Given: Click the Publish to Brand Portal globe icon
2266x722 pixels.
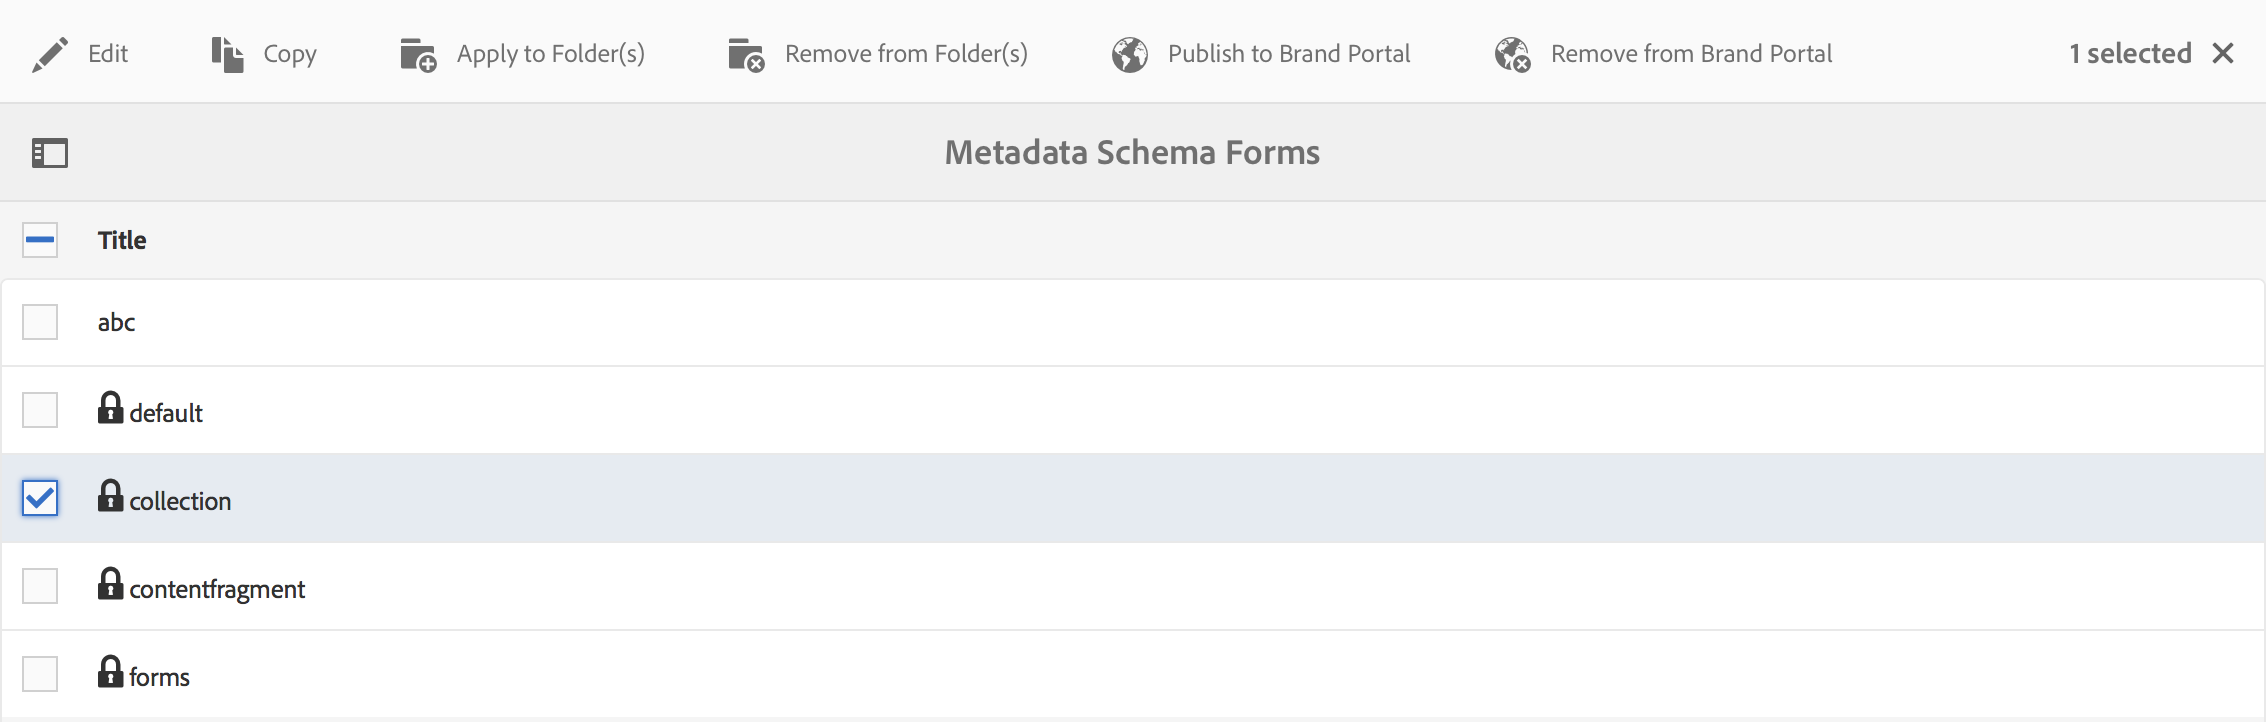Looking at the screenshot, I should [1130, 55].
